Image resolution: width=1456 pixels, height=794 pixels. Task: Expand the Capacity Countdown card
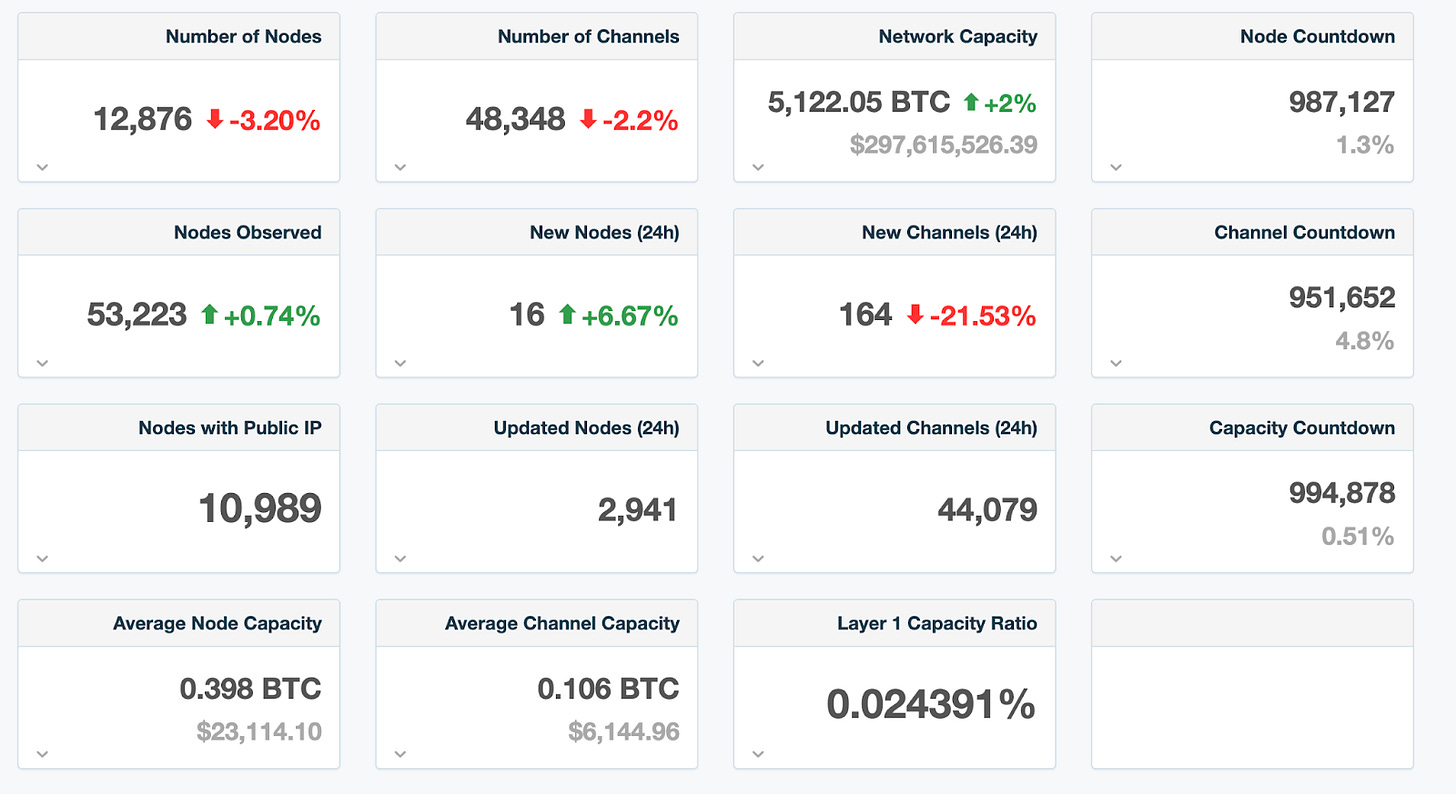(1115, 558)
